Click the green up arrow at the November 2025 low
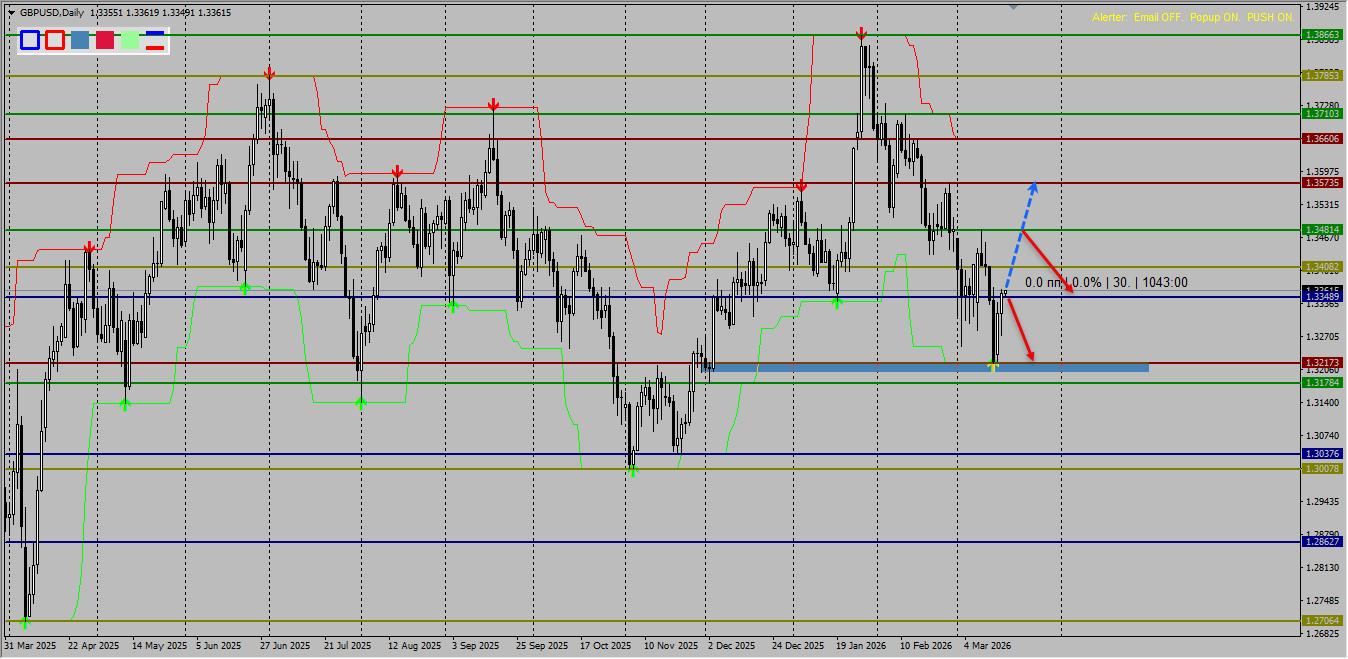 (x=632, y=469)
